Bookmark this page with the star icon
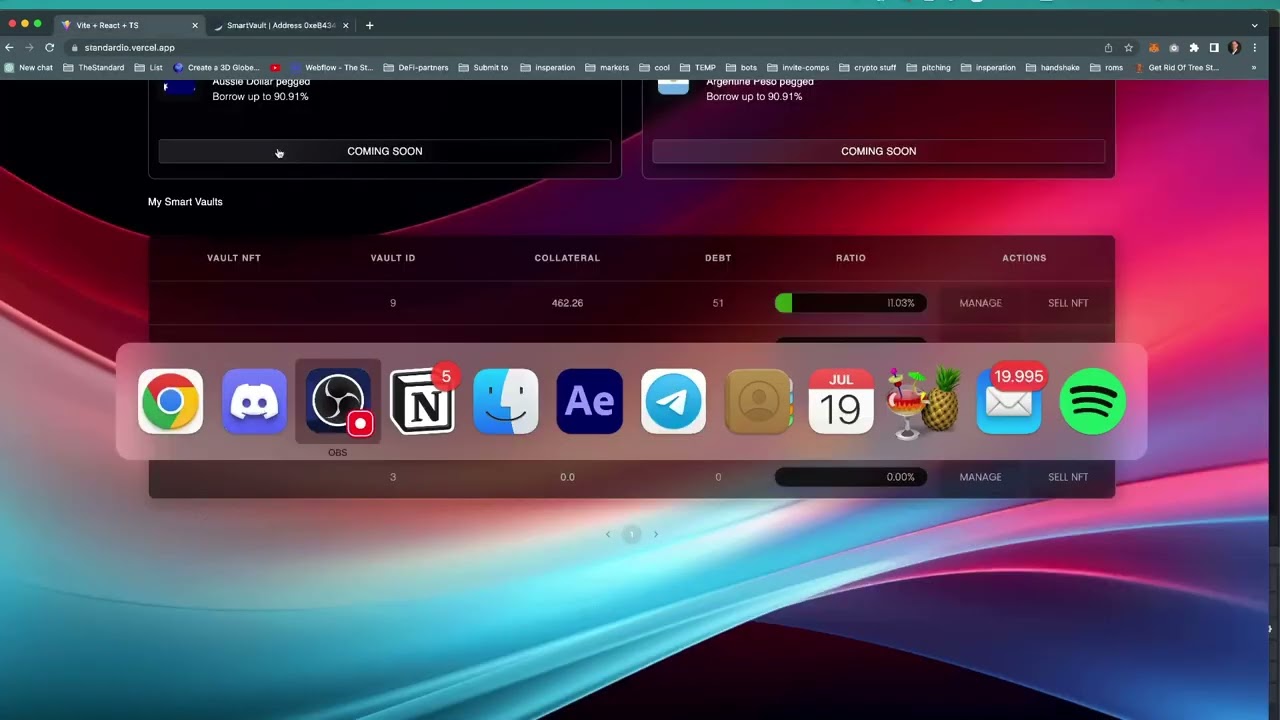1280x720 pixels. click(1128, 47)
